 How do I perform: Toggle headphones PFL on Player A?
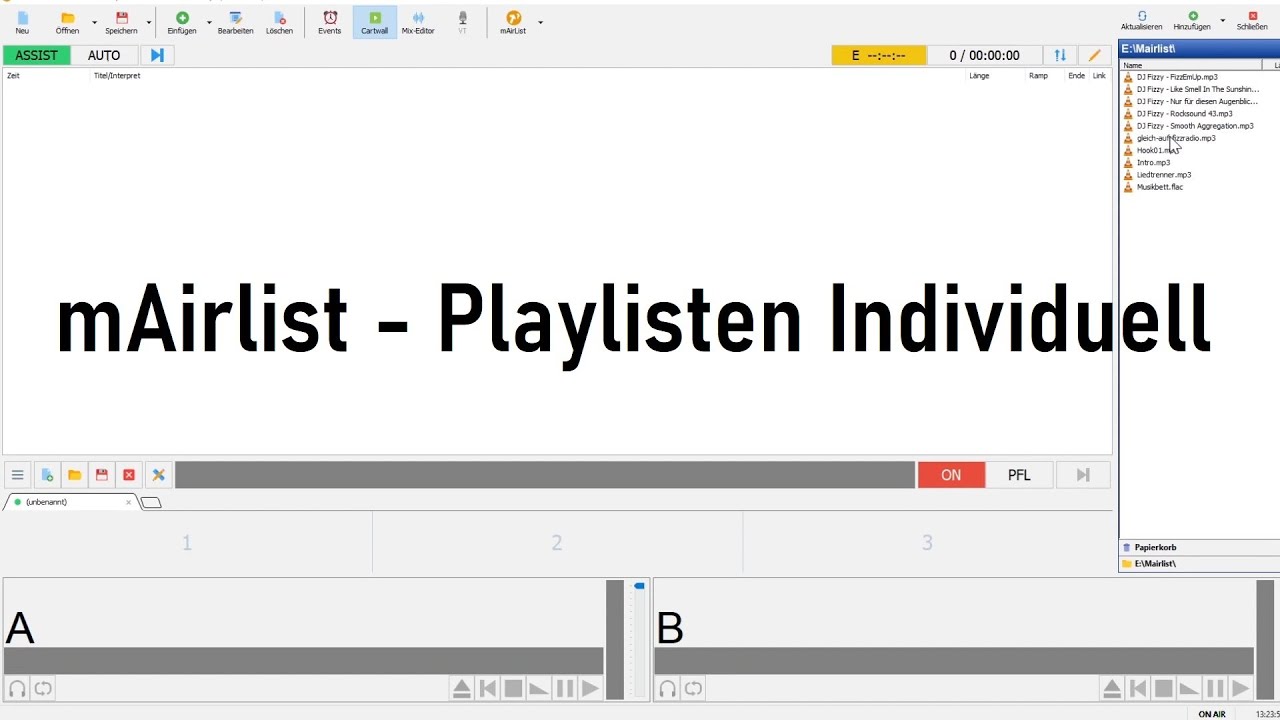click(17, 688)
